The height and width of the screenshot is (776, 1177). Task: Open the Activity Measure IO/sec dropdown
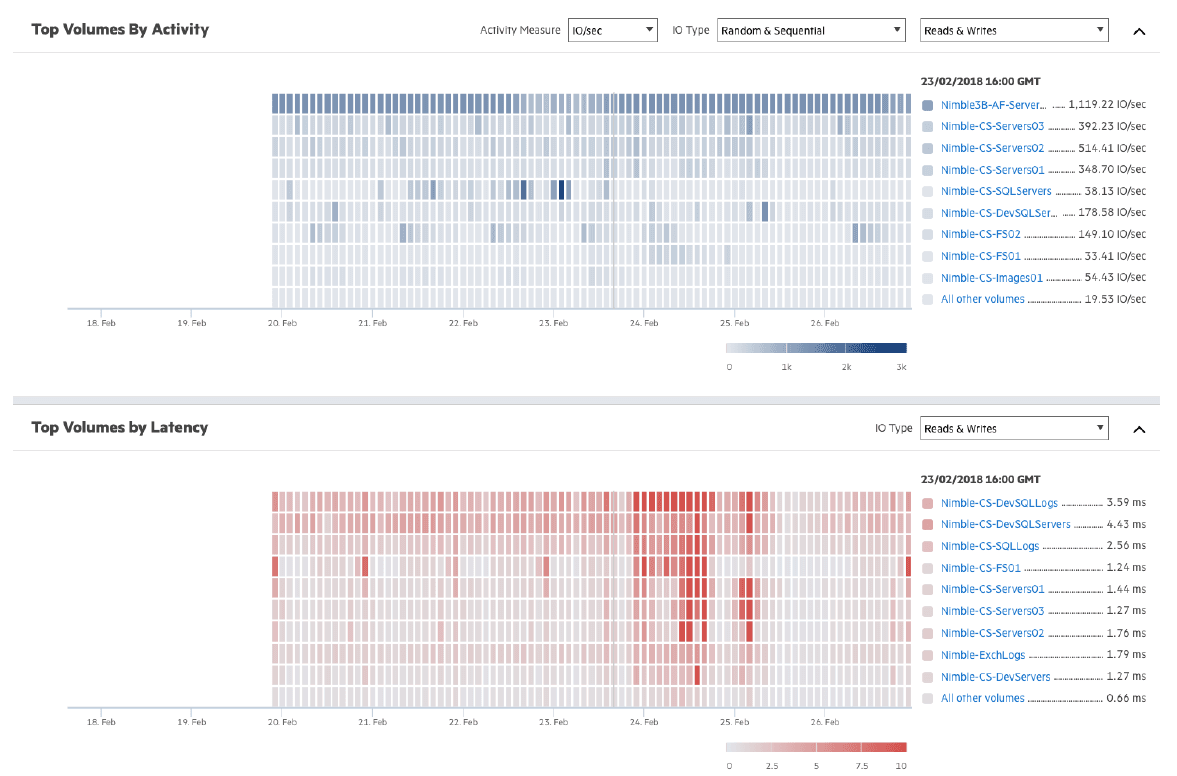point(613,30)
